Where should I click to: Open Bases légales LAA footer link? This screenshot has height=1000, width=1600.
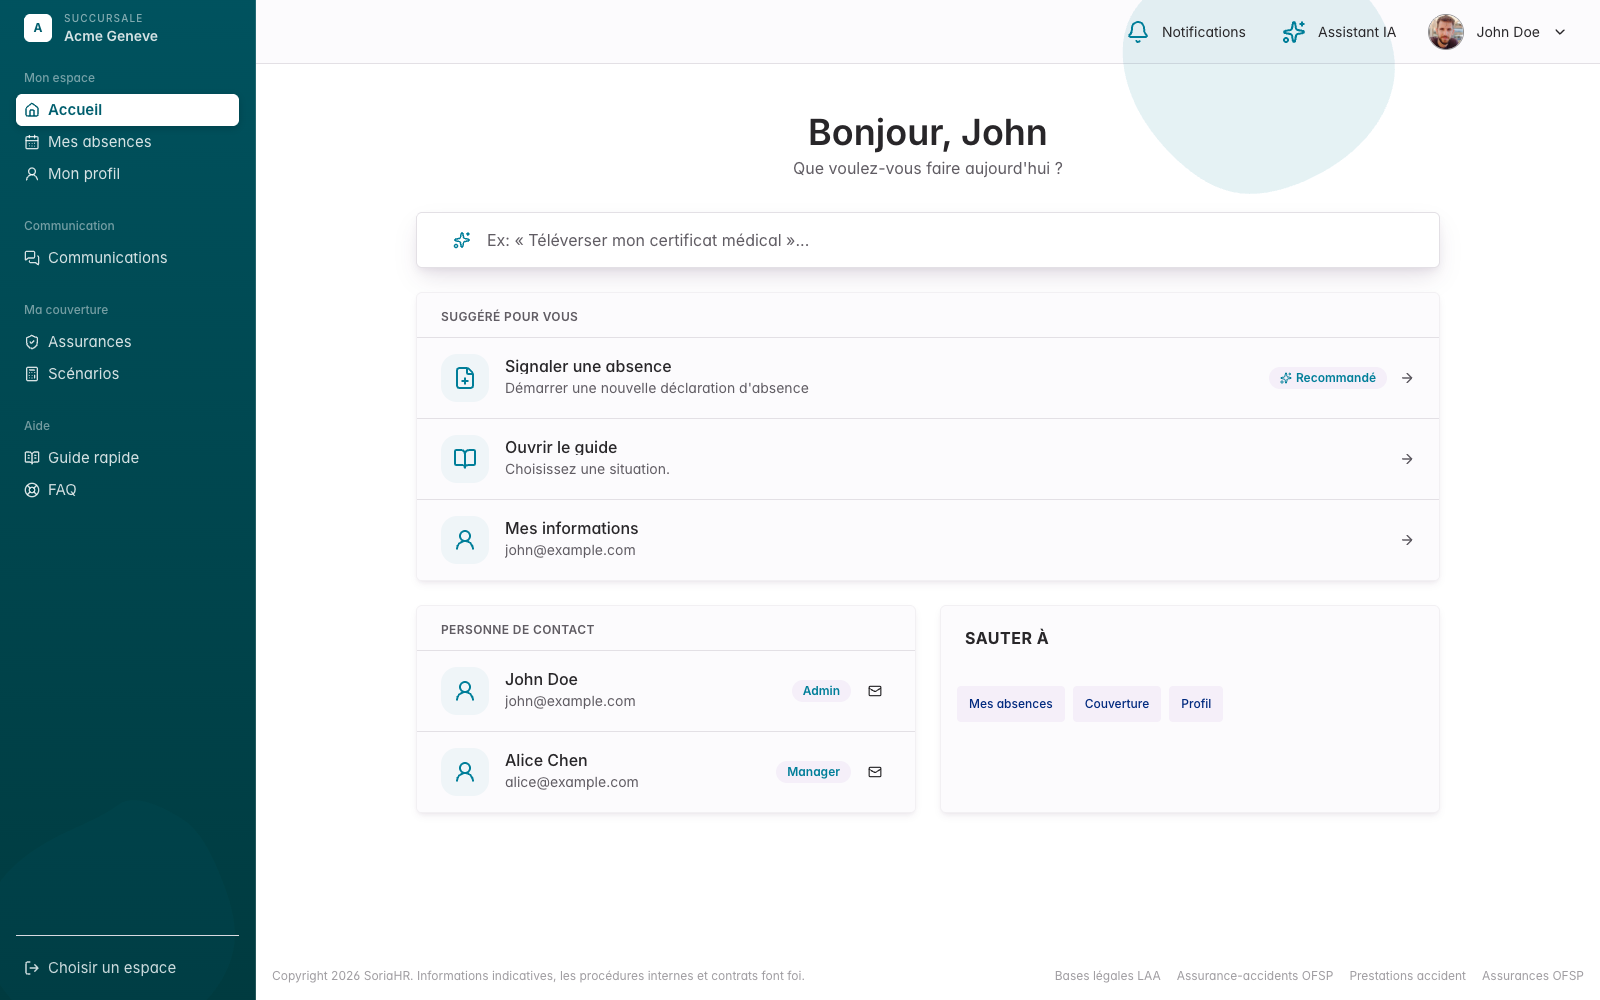[1108, 976]
